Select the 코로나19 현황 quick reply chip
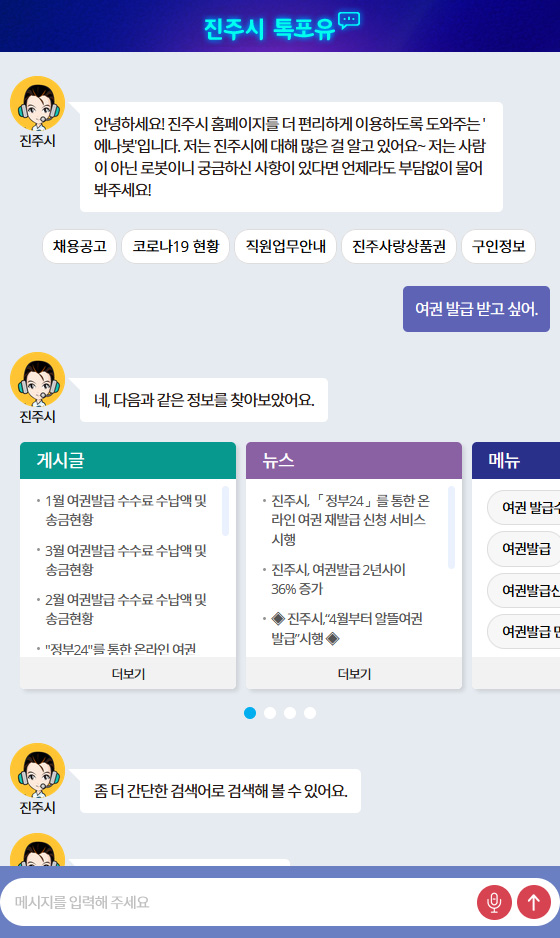 pyautogui.click(x=176, y=246)
